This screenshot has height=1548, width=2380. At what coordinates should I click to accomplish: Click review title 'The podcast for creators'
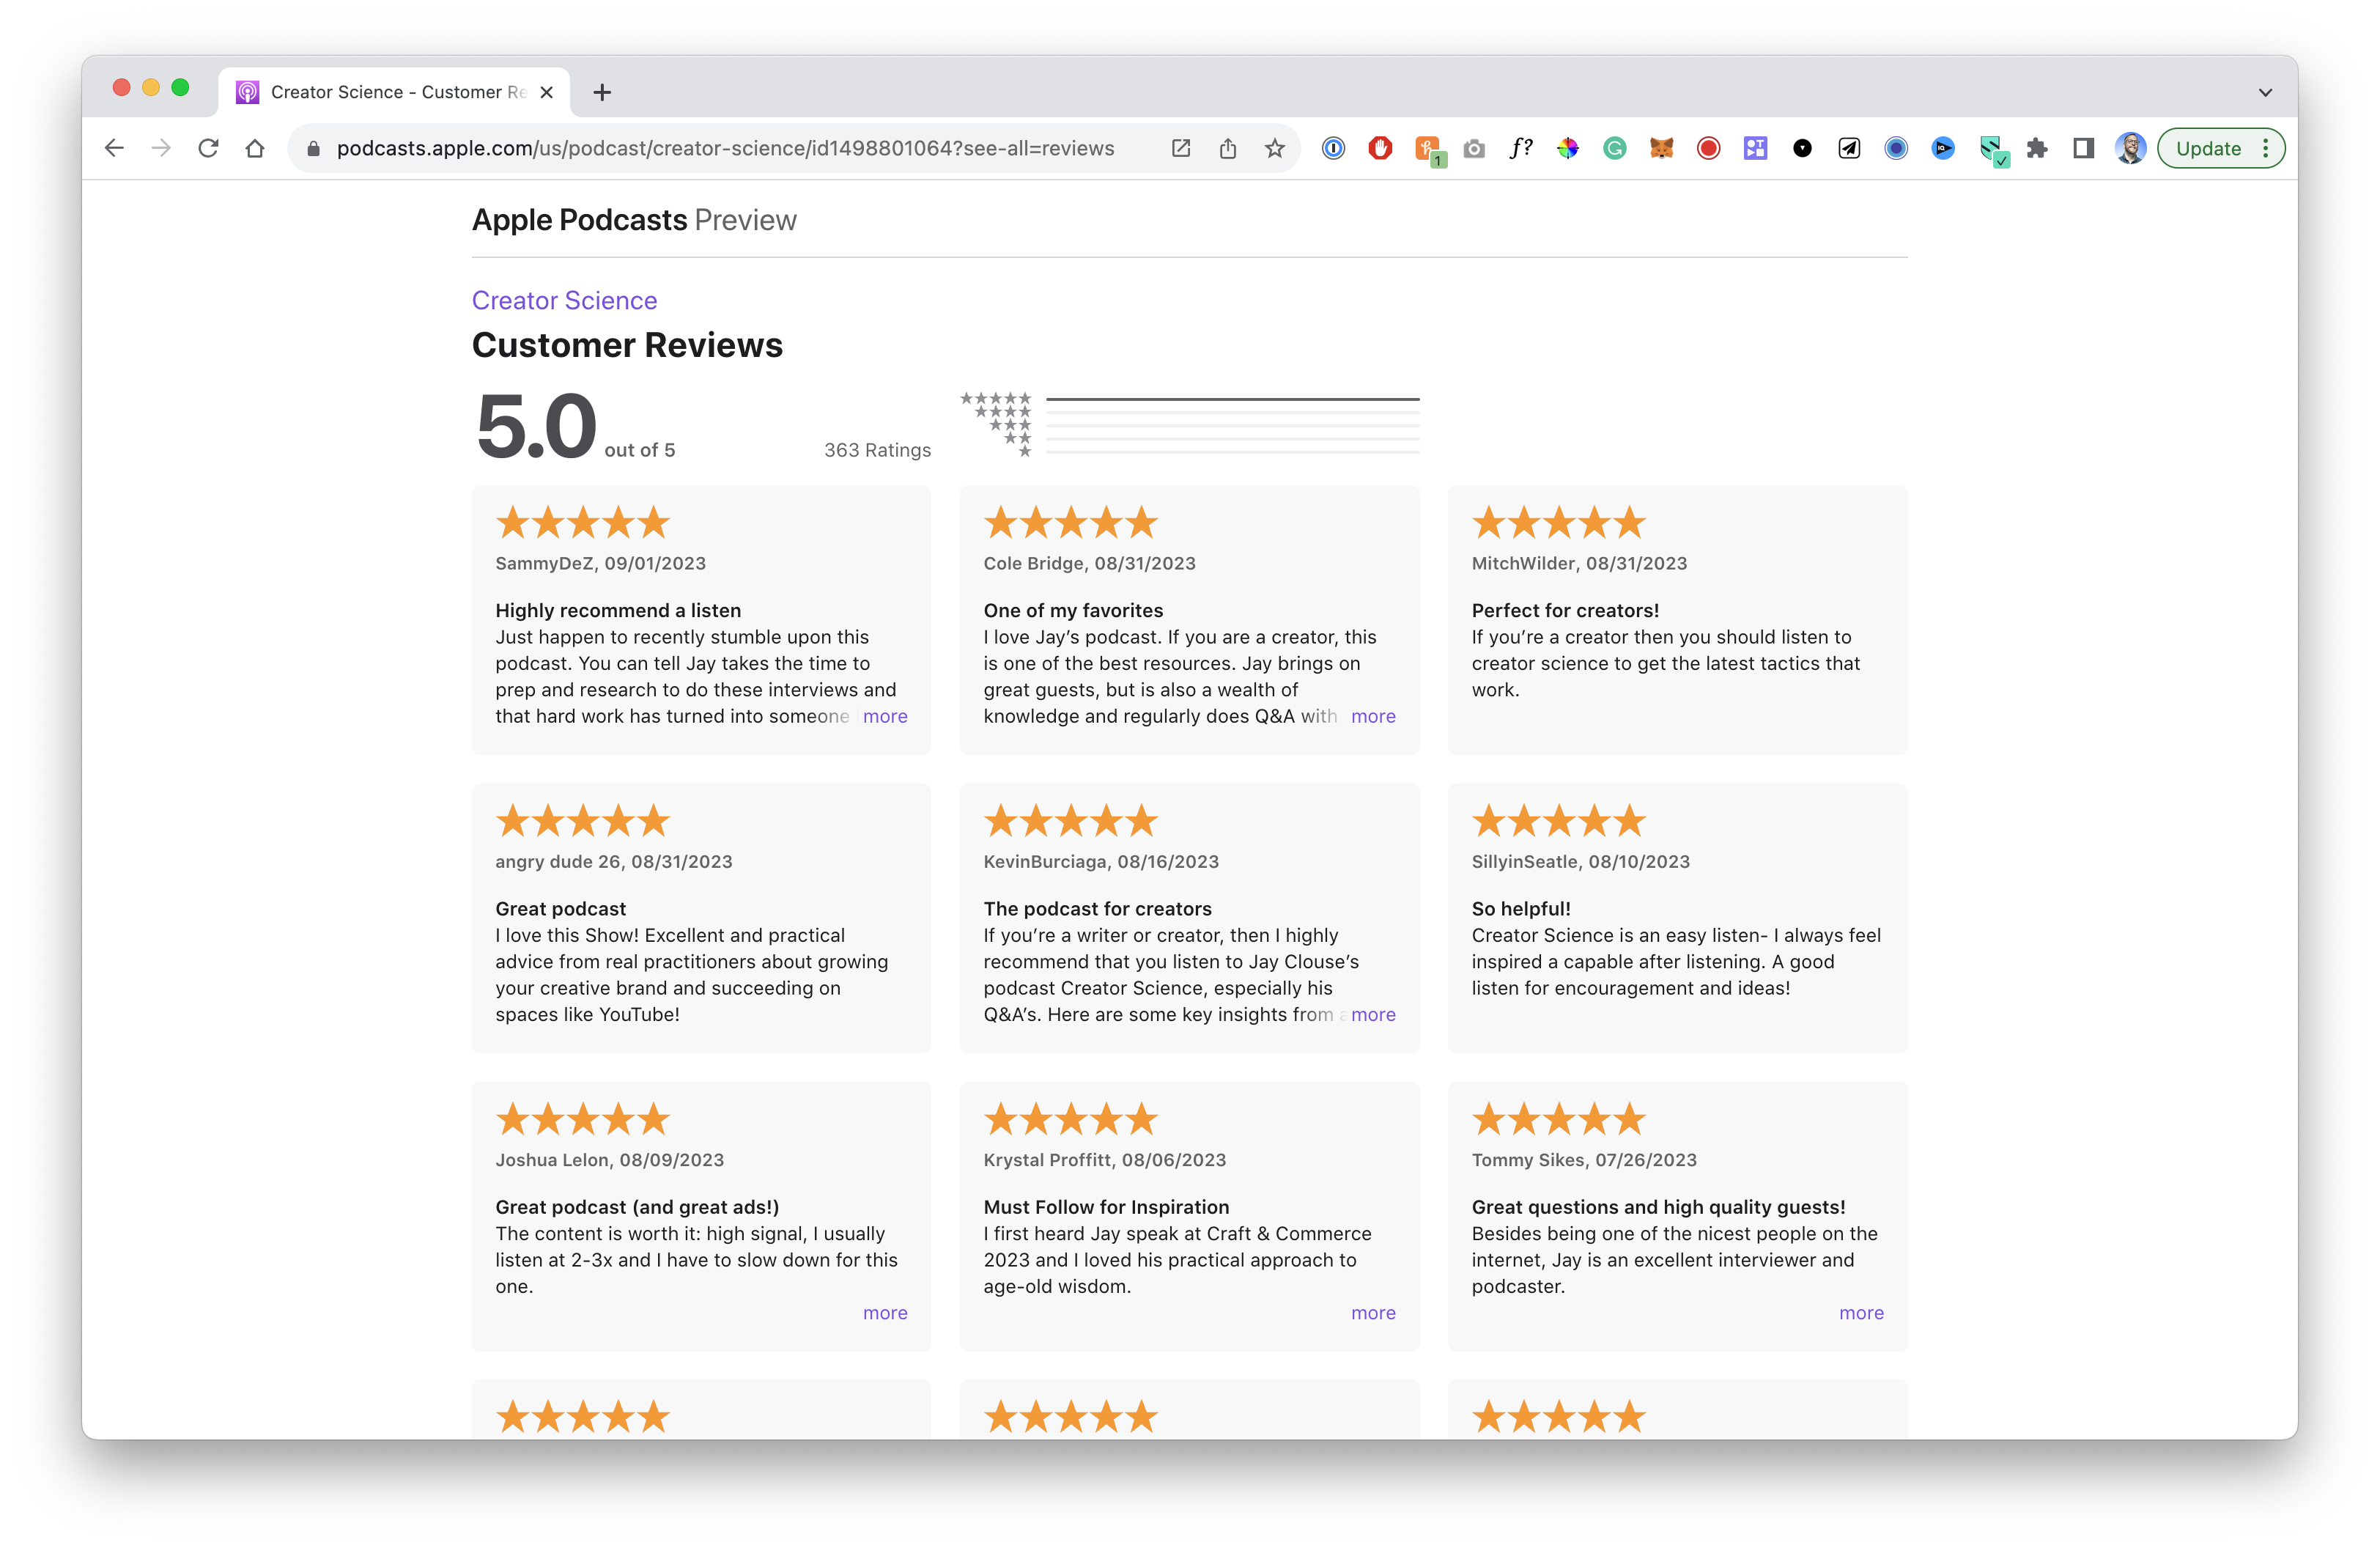point(1097,908)
